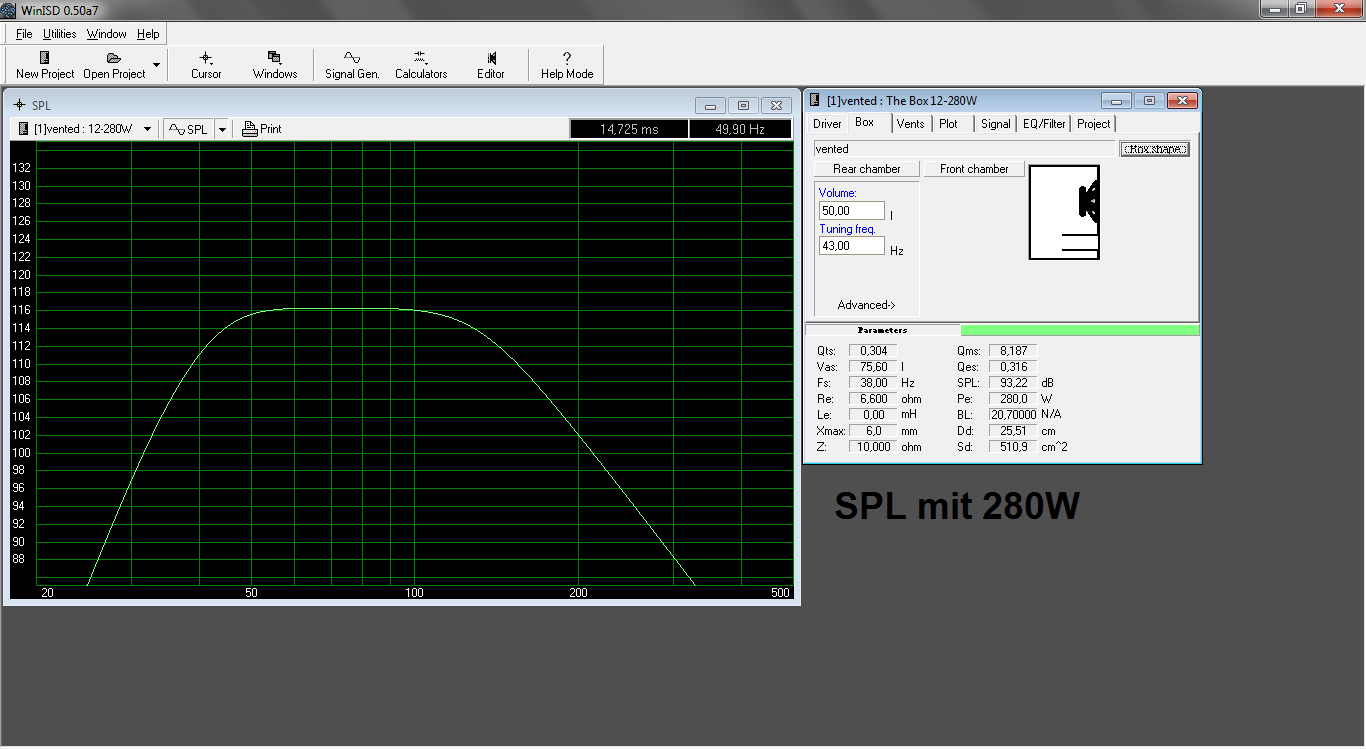Activate the Cursor tool
Image resolution: width=1366 pixels, height=749 pixels.
(206, 59)
